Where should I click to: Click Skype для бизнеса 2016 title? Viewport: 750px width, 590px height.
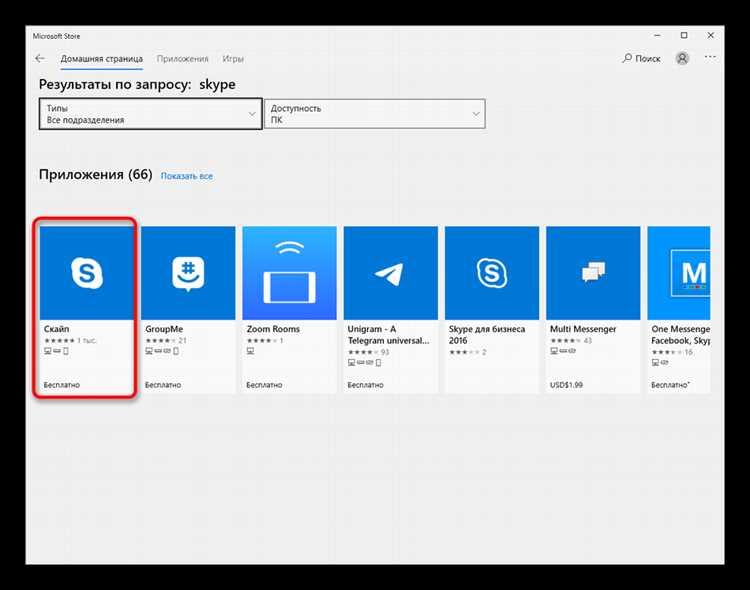tap(487, 335)
